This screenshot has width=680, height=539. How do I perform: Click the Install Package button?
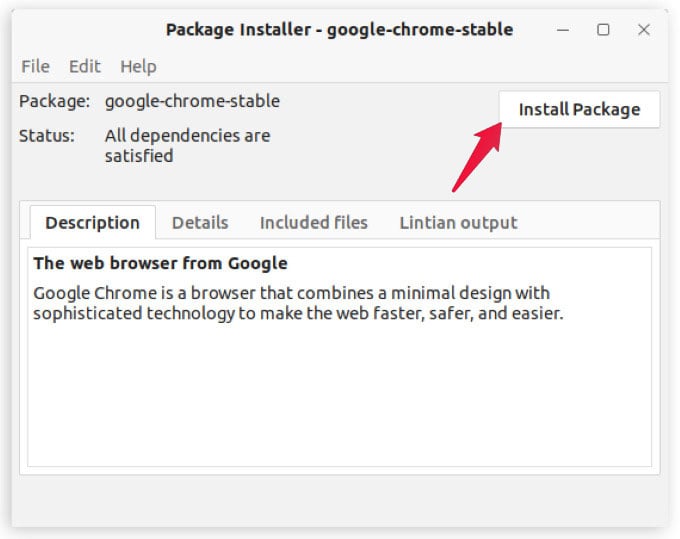pyautogui.click(x=579, y=109)
